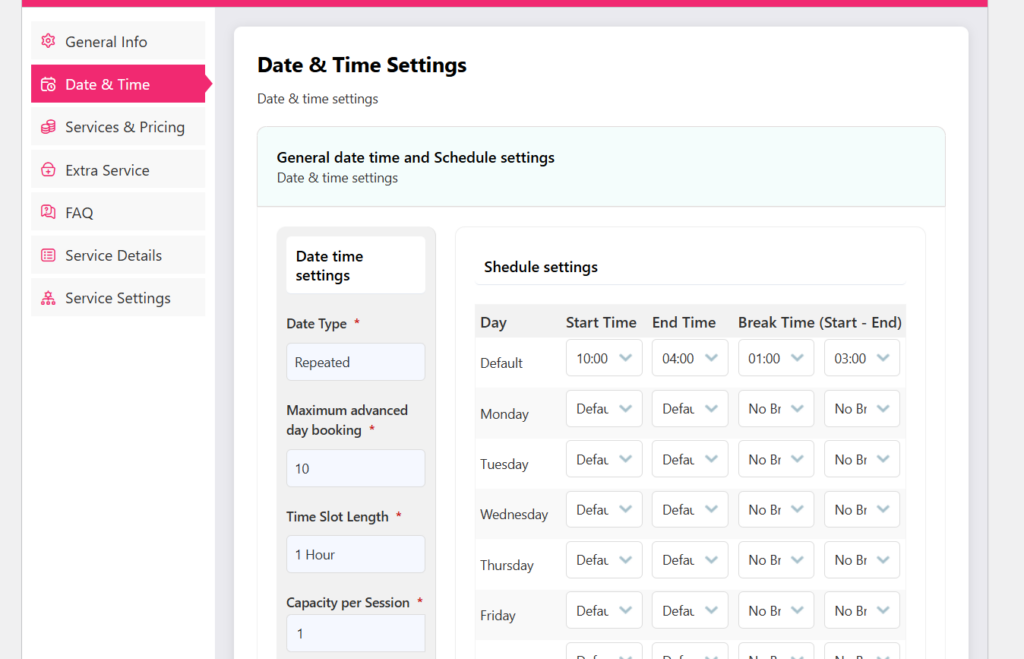Click the 'Default' row label
This screenshot has height=659, width=1024.
501,363
